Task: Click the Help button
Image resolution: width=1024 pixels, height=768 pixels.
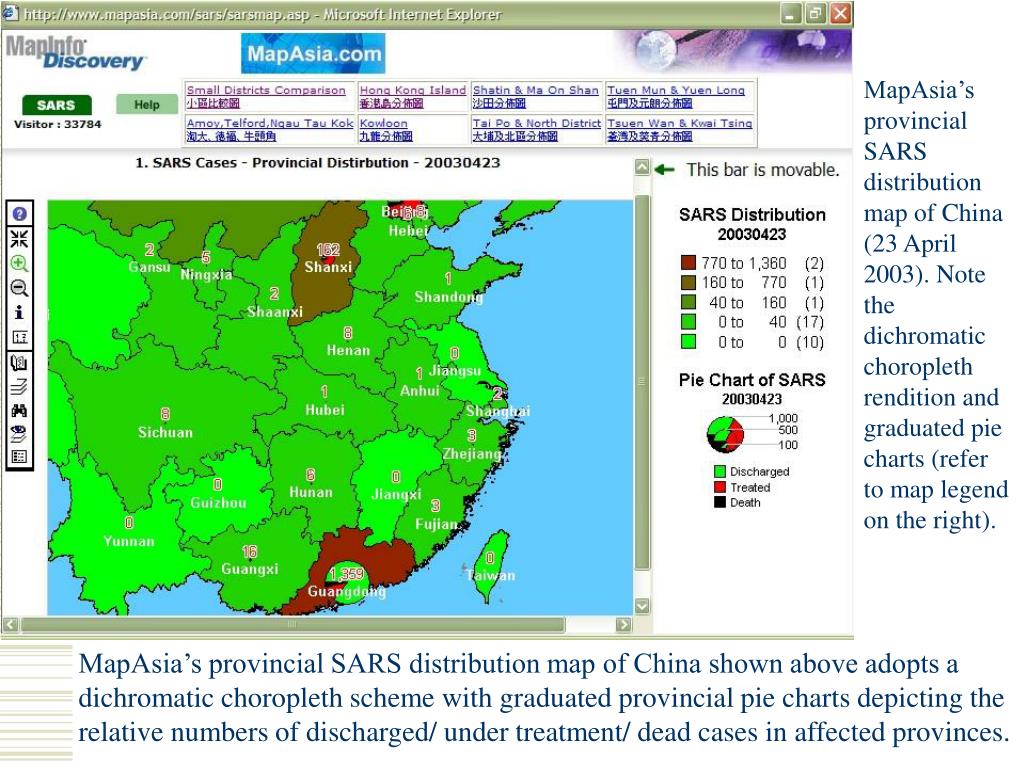Action: pyautogui.click(x=147, y=104)
